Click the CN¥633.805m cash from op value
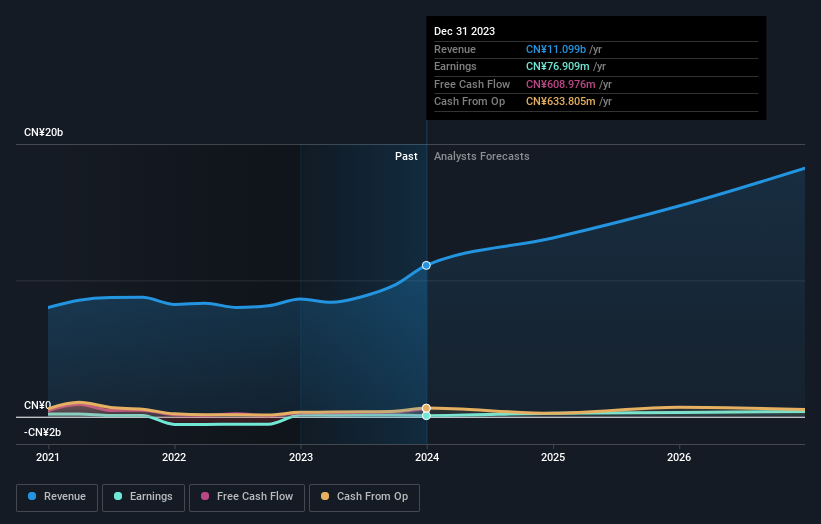This screenshot has width=821, height=524. [561, 102]
